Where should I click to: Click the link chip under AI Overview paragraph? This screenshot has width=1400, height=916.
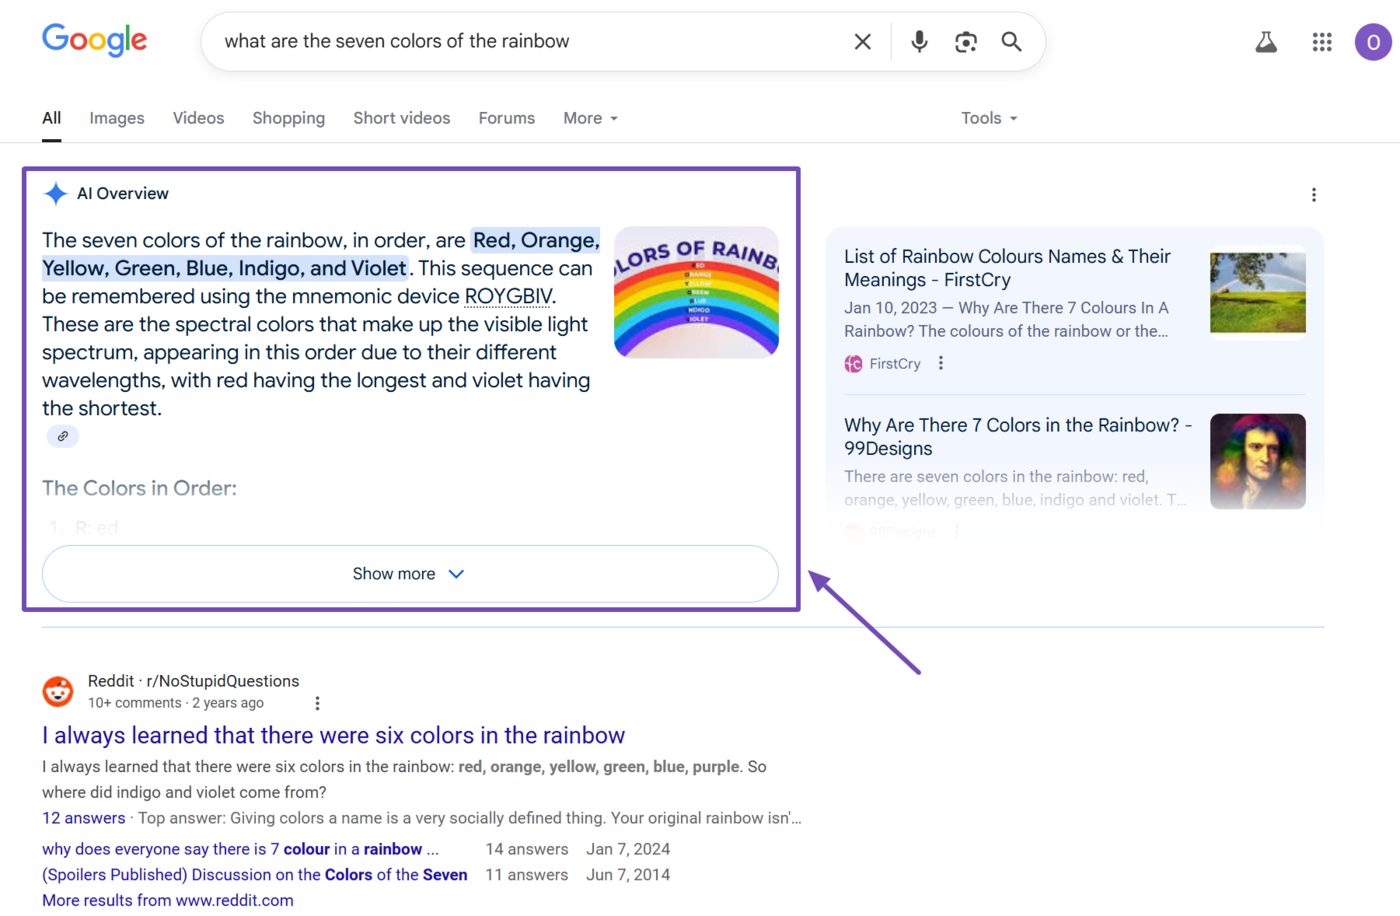[63, 436]
